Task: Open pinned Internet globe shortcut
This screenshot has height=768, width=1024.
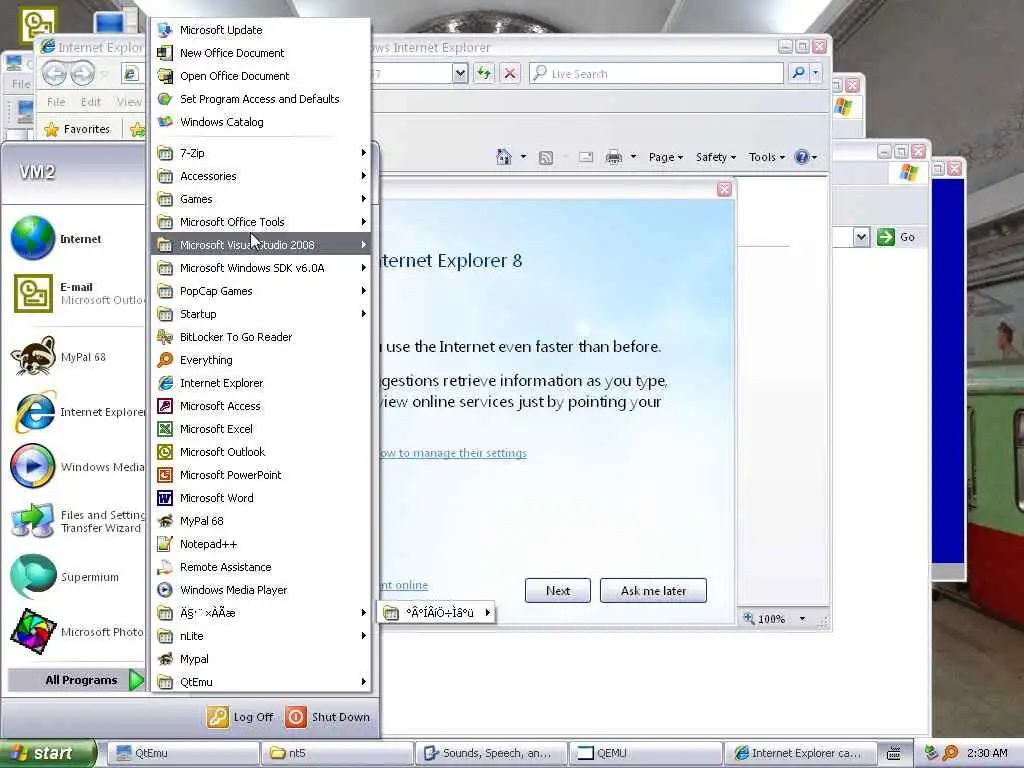Action: (75, 239)
